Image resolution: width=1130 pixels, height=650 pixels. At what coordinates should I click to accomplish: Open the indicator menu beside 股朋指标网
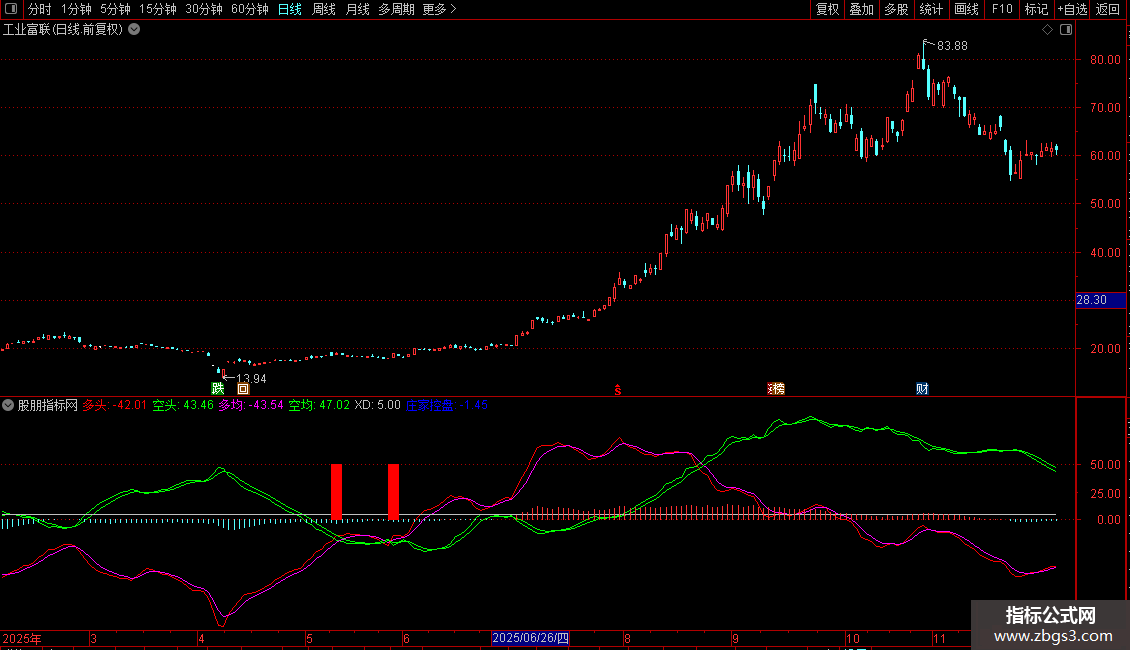8,405
